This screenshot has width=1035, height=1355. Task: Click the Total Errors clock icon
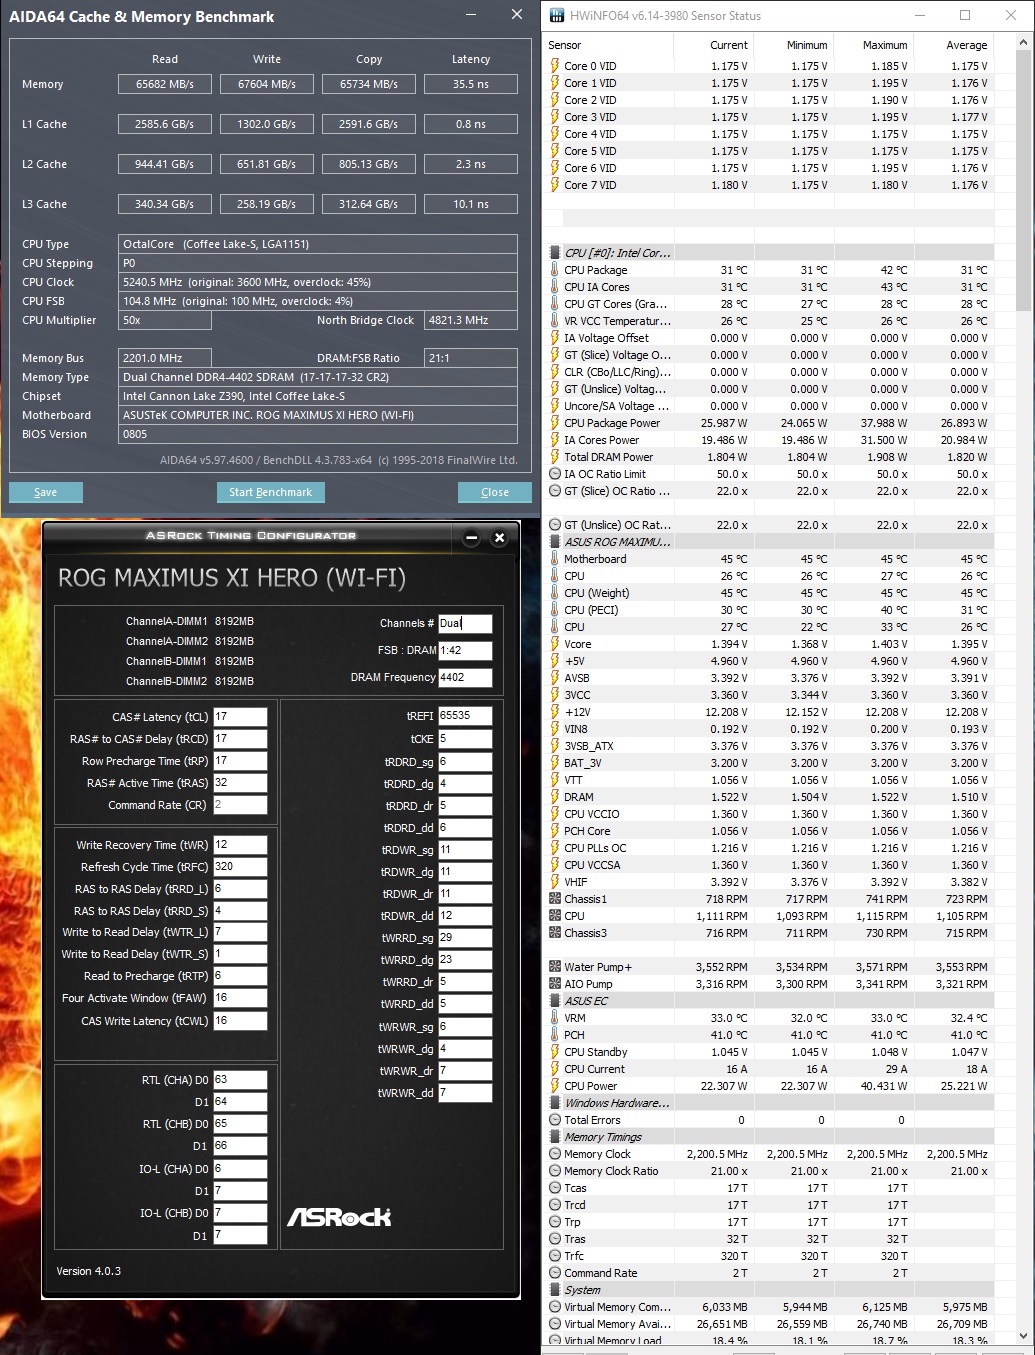point(555,1120)
